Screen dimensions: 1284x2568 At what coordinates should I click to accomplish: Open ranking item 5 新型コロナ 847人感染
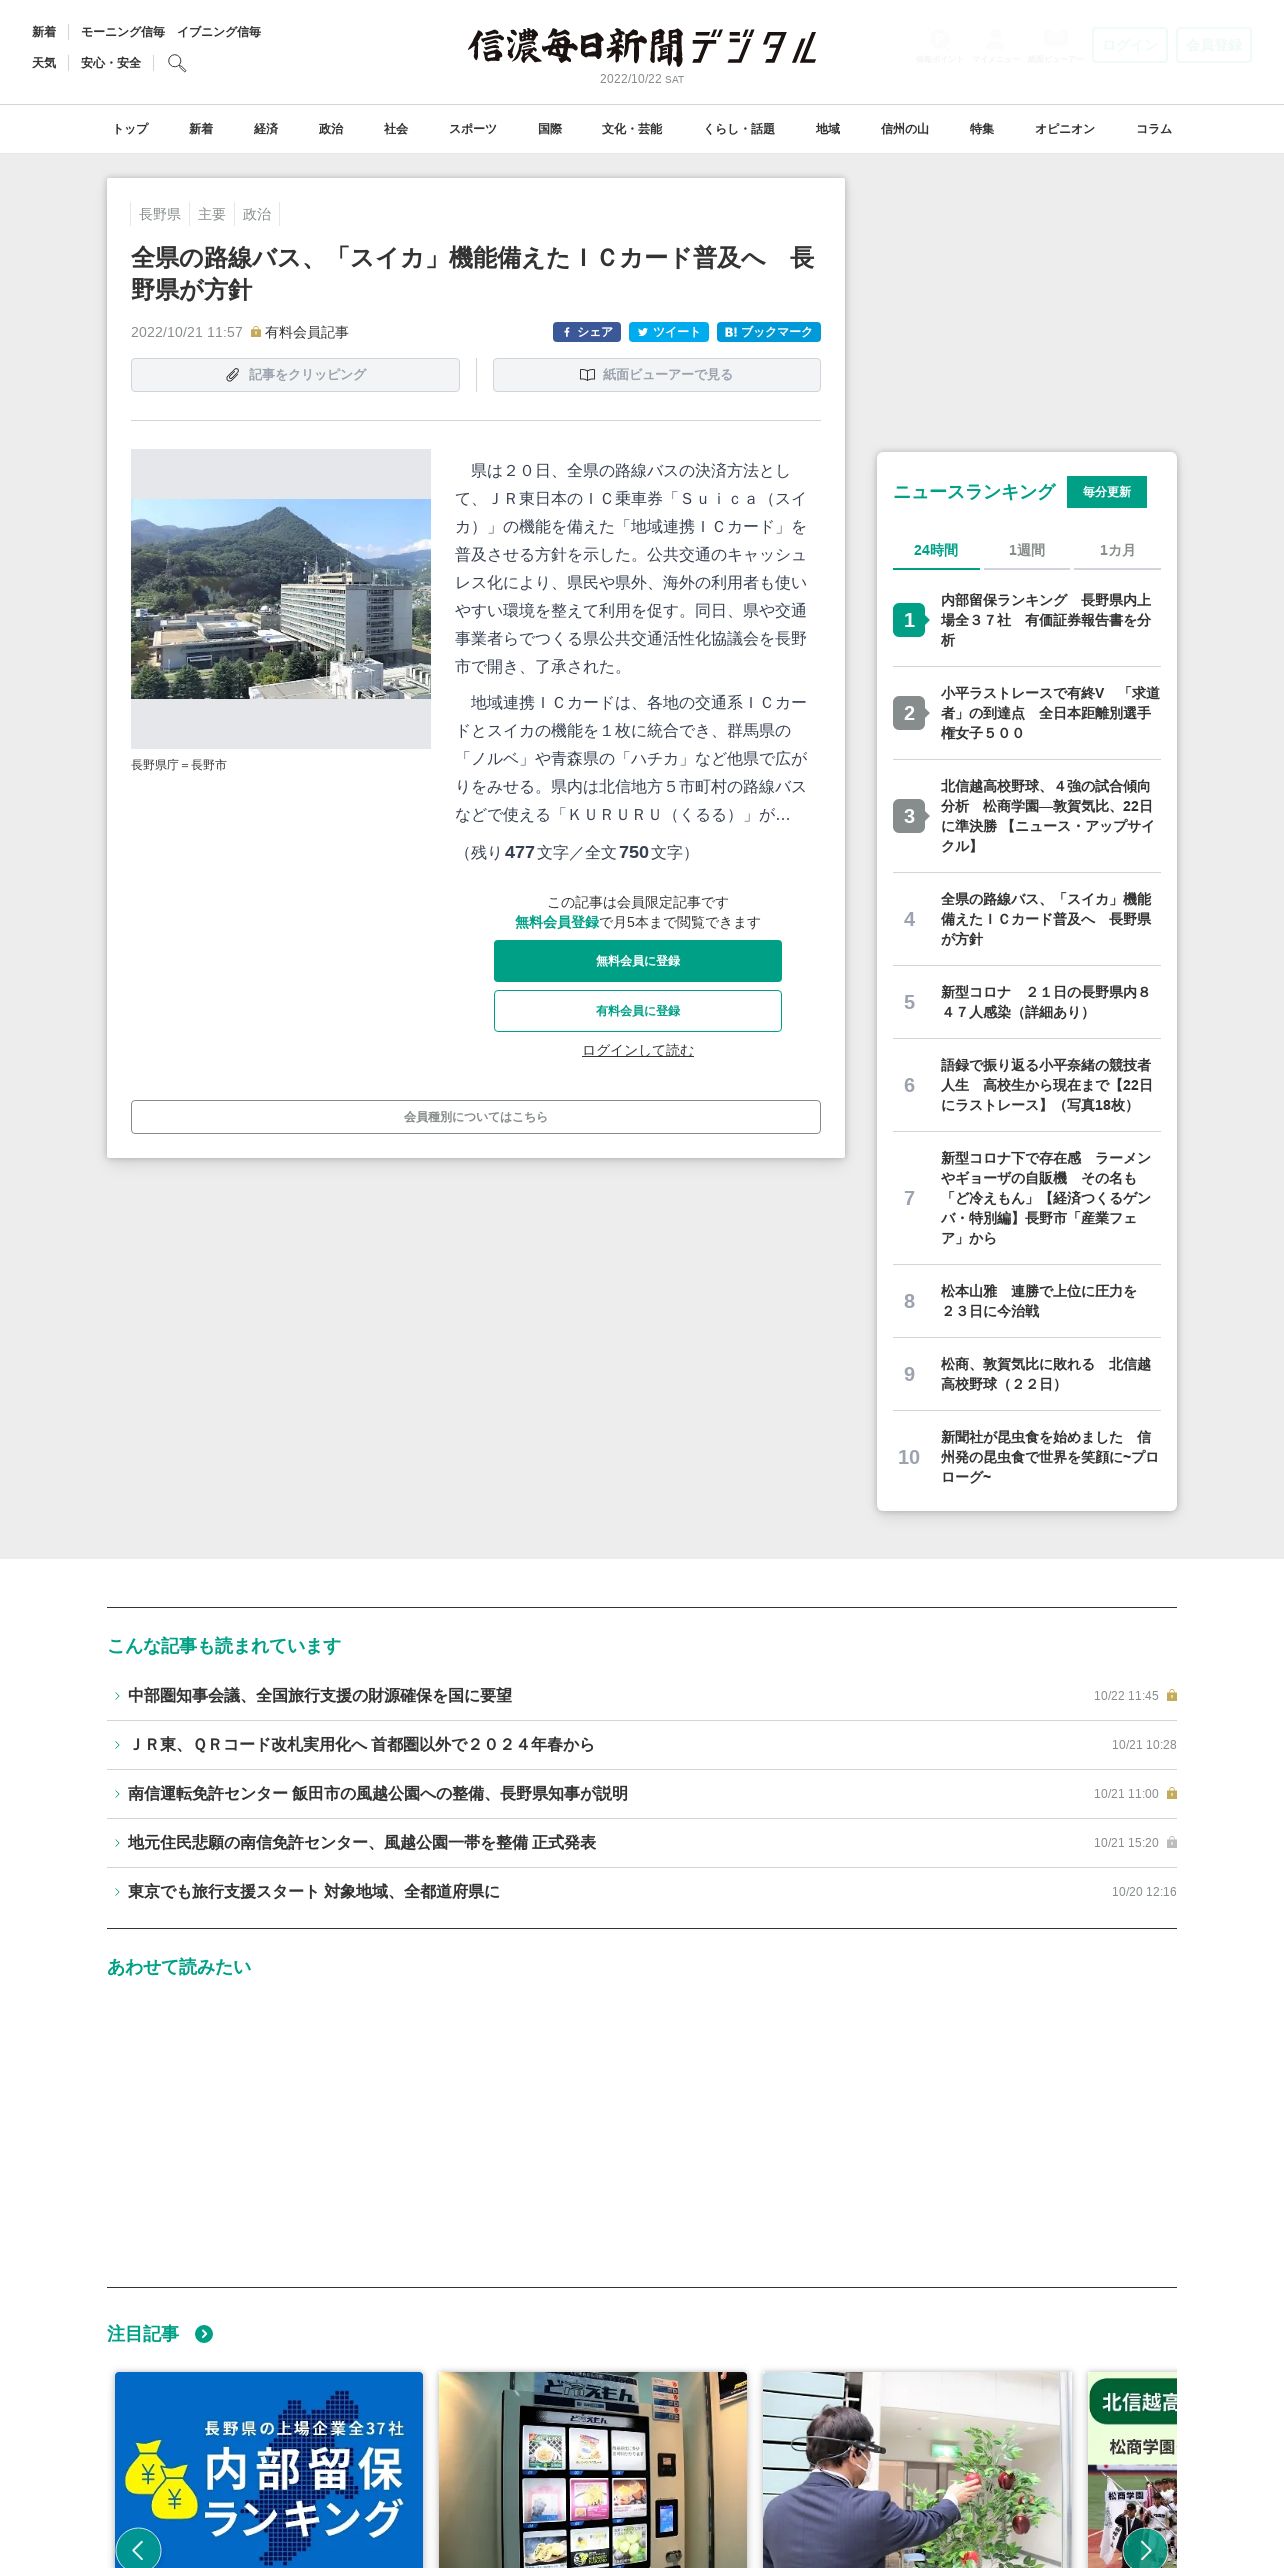tap(1046, 1002)
